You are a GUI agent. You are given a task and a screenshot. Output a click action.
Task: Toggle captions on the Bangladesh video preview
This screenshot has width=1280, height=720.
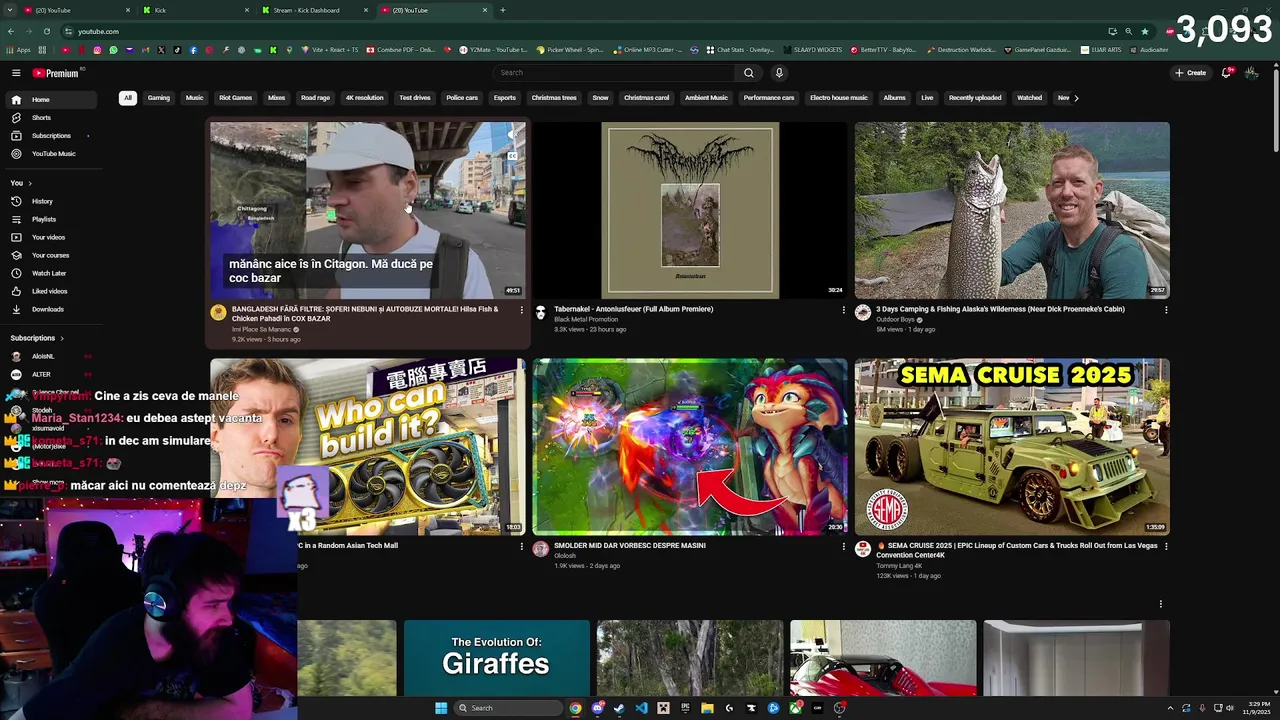point(512,156)
